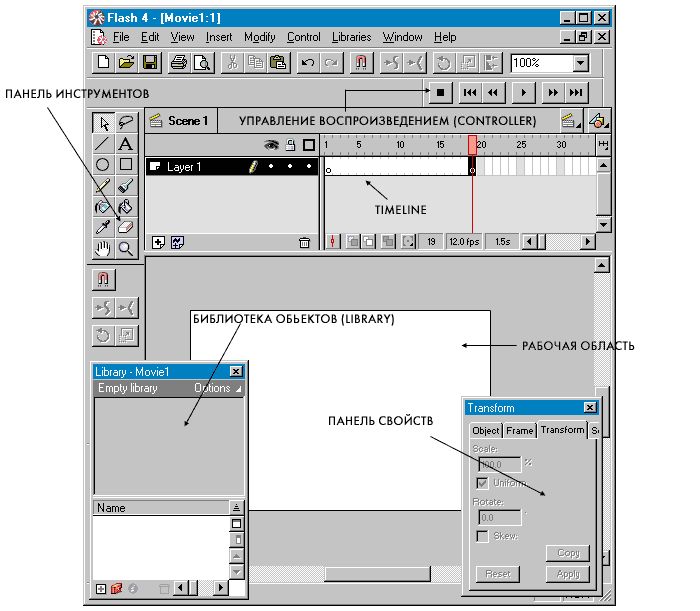Click the padlock icon above layers
700x611 pixels.
(x=290, y=145)
